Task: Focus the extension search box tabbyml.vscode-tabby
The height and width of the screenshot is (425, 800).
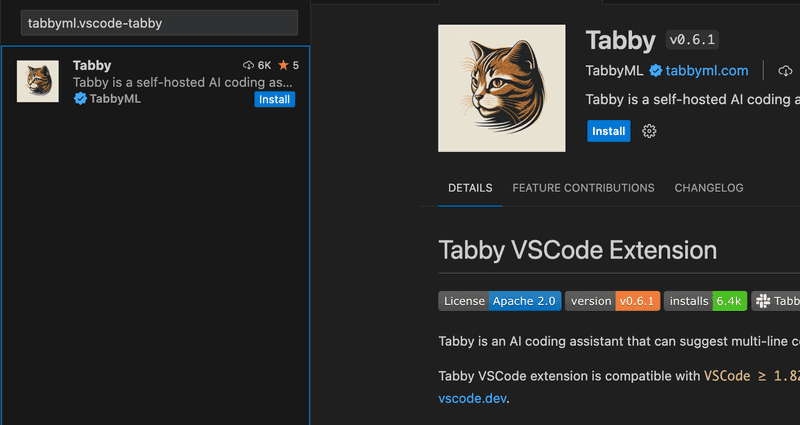Action: pos(159,23)
